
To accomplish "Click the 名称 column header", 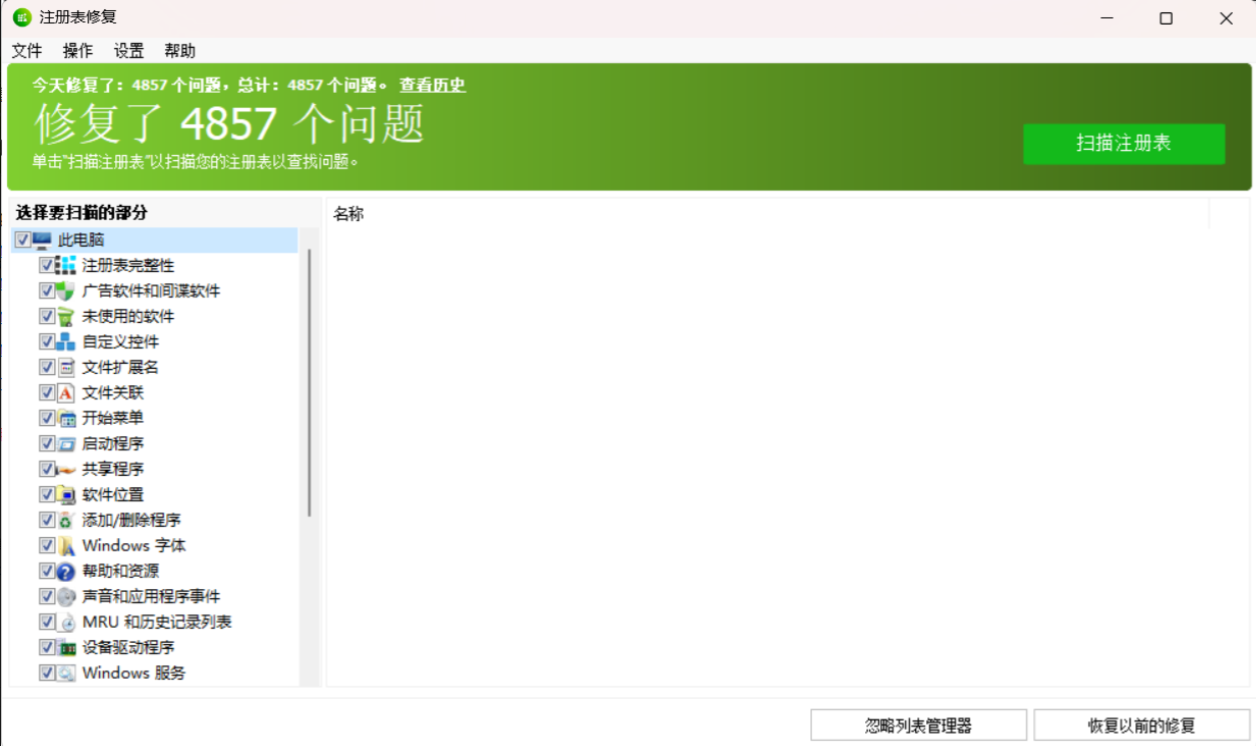I will (x=768, y=214).
